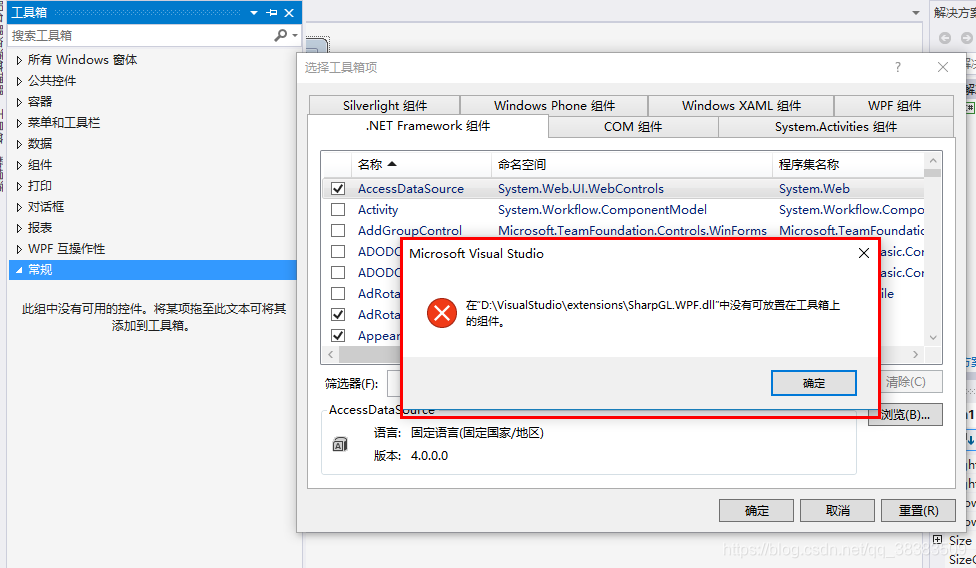Expand the 打印 toolbox group
This screenshot has height=568, width=976.
pos(19,186)
